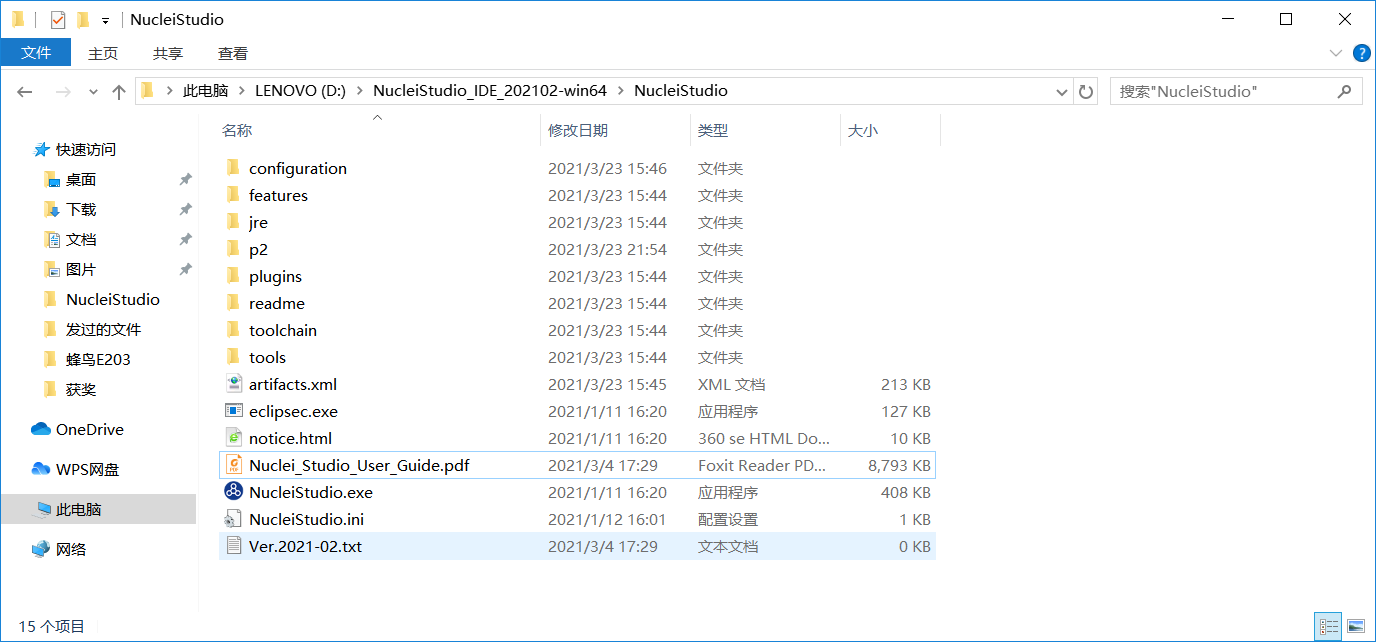This screenshot has width=1376, height=642.
Task: Click the 2021/3/23 21:54 date cell
Action: coord(607,249)
